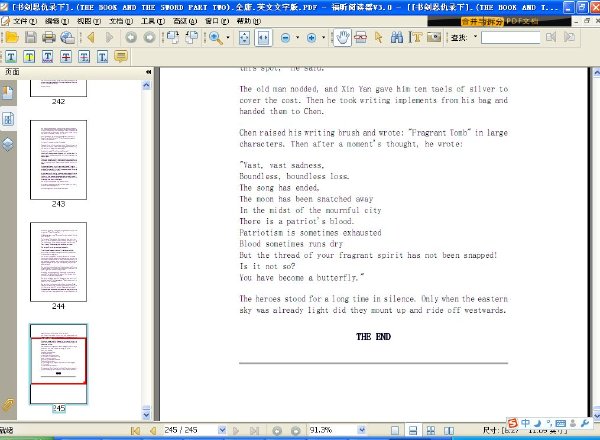Activate the Select Text tool
This screenshot has width=600, height=440.
pos(416,37)
